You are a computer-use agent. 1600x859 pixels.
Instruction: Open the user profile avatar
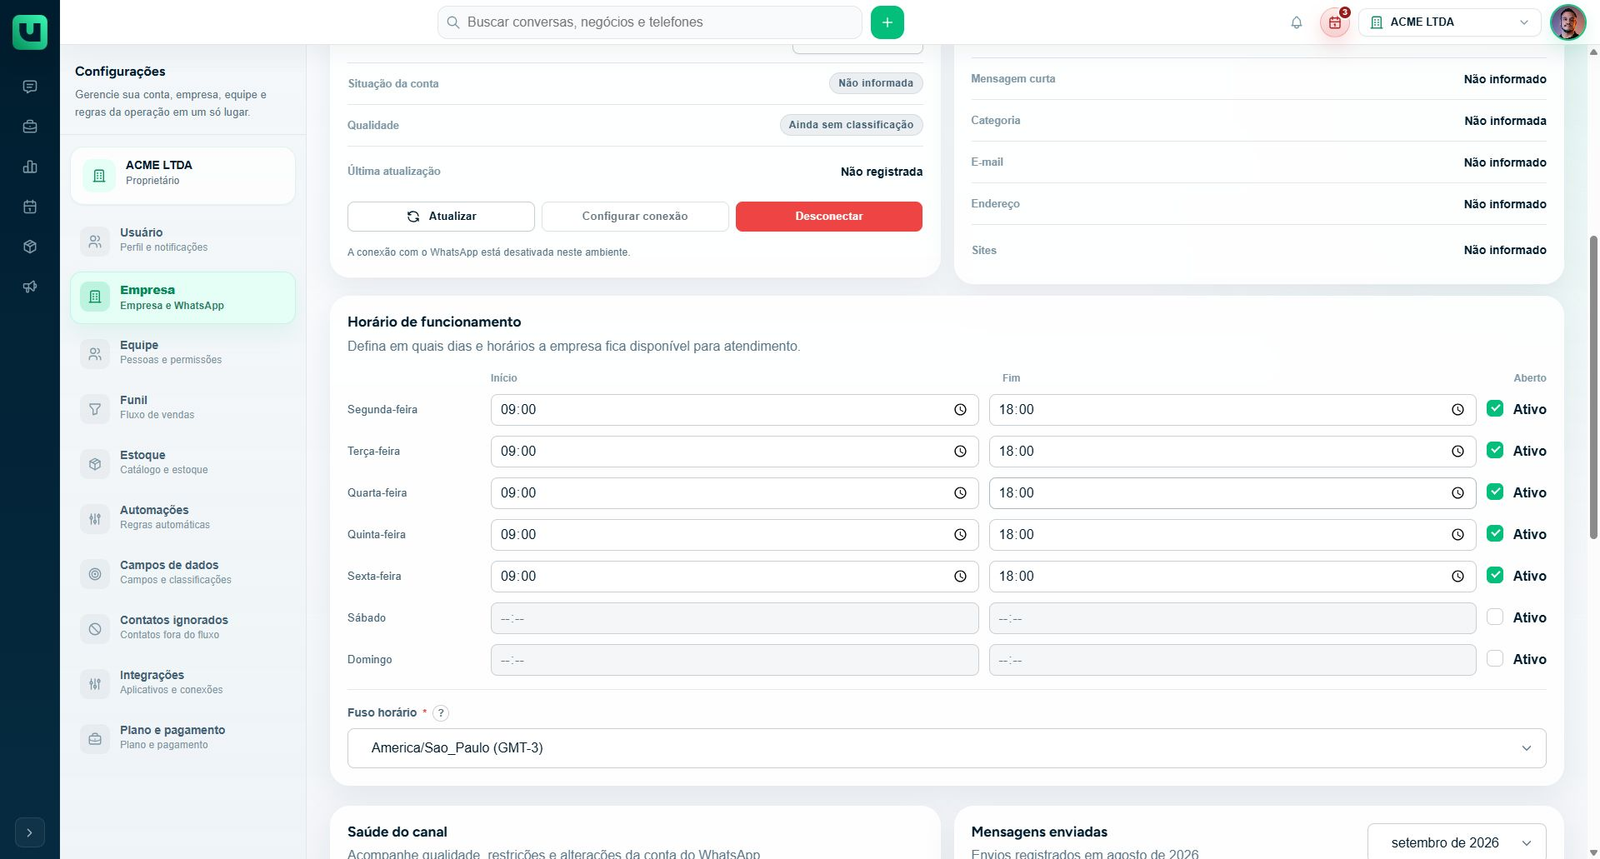[1567, 22]
